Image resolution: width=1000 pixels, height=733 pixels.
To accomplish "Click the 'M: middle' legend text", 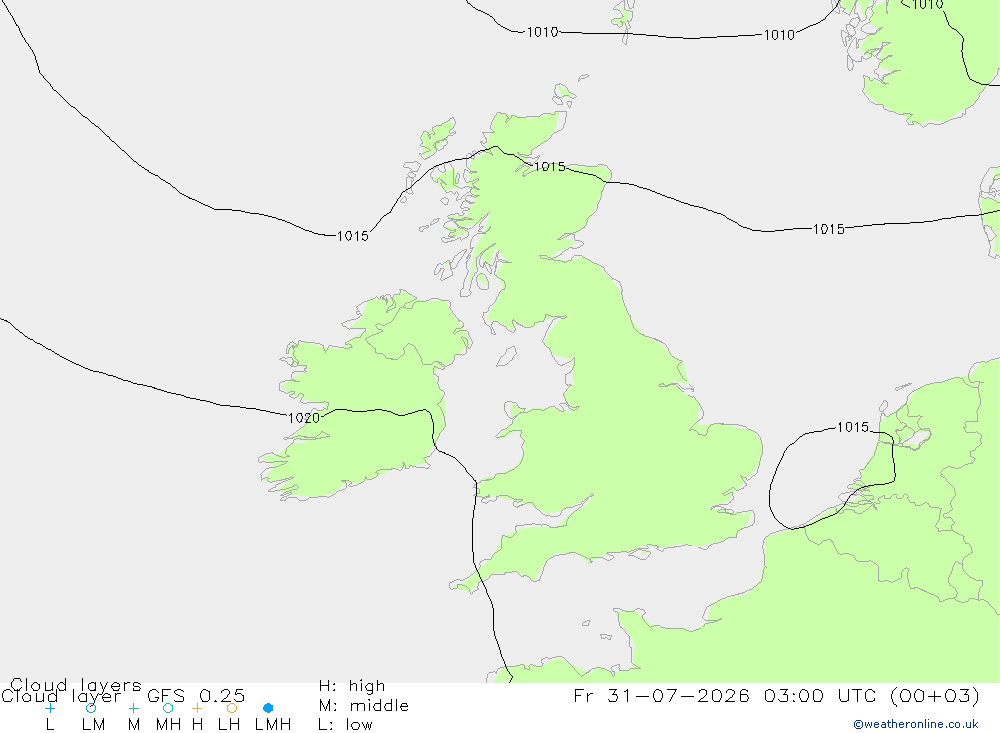I will point(363,706).
